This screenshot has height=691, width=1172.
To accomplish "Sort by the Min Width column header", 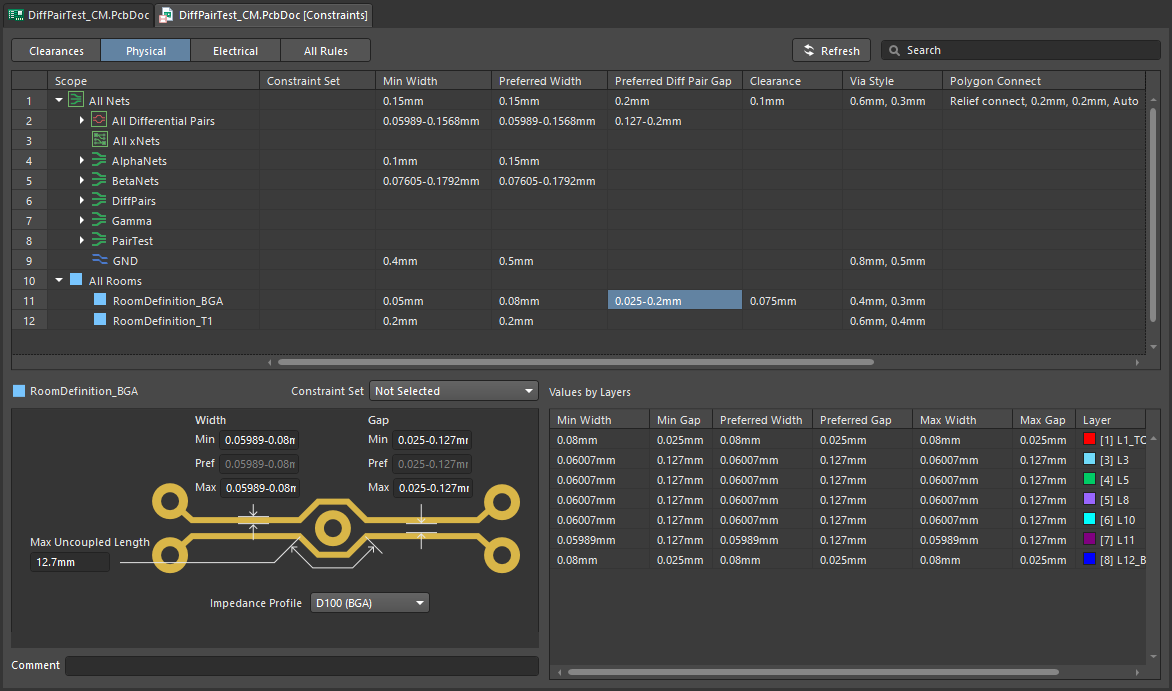I will point(433,81).
